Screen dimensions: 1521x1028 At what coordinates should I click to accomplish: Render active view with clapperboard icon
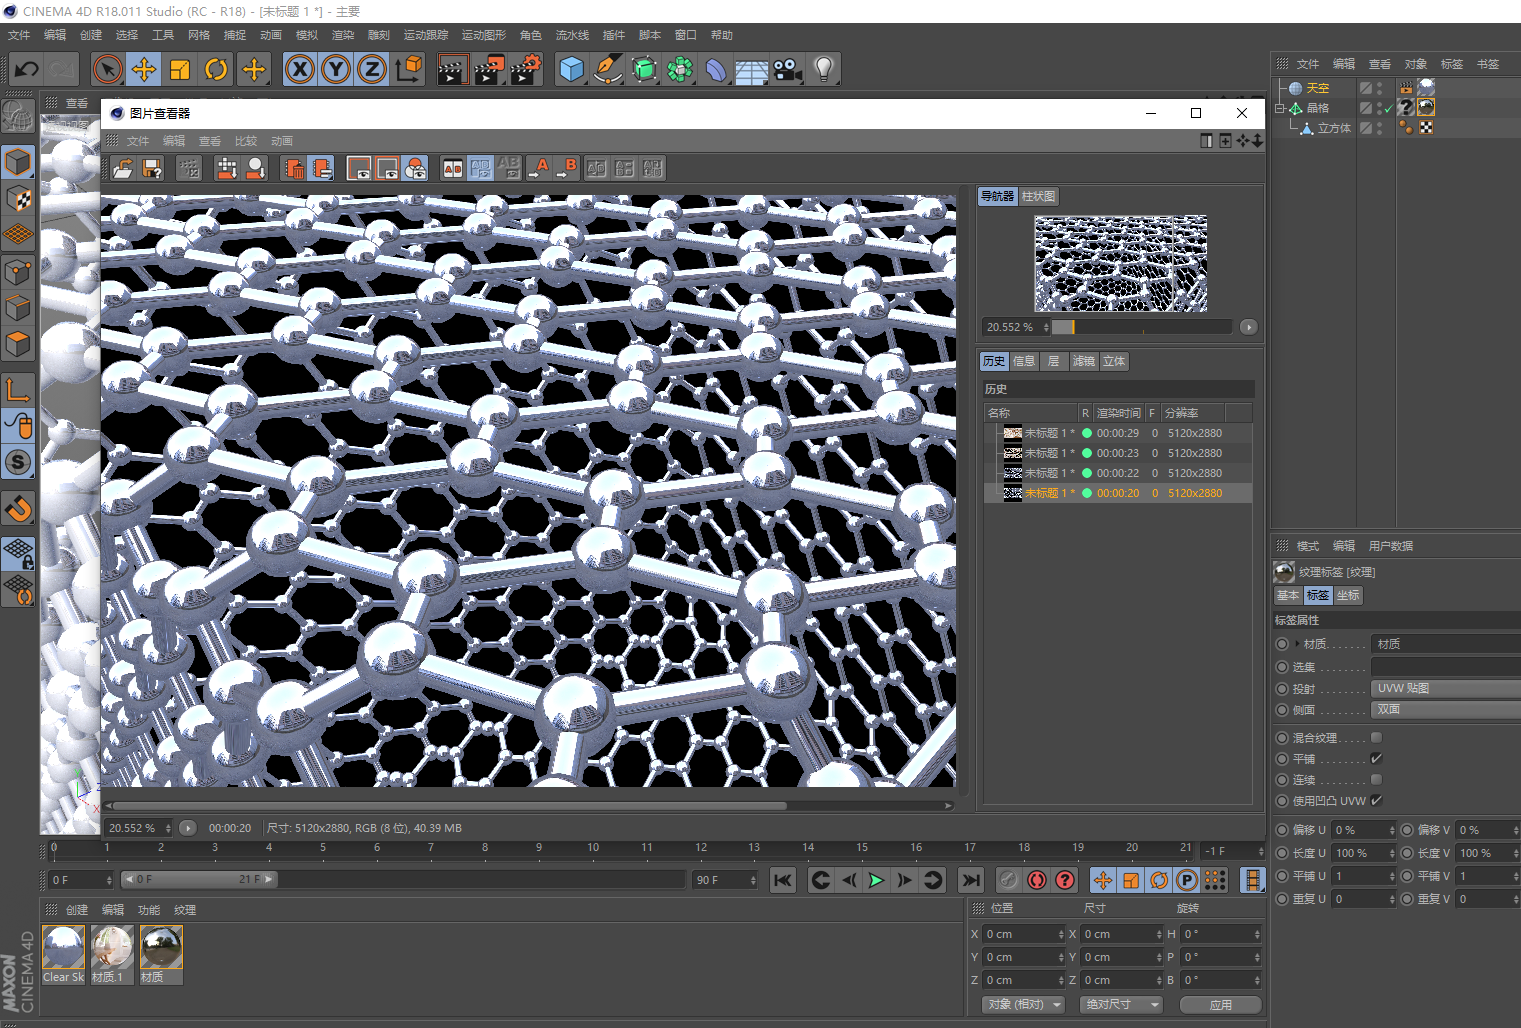(452, 69)
